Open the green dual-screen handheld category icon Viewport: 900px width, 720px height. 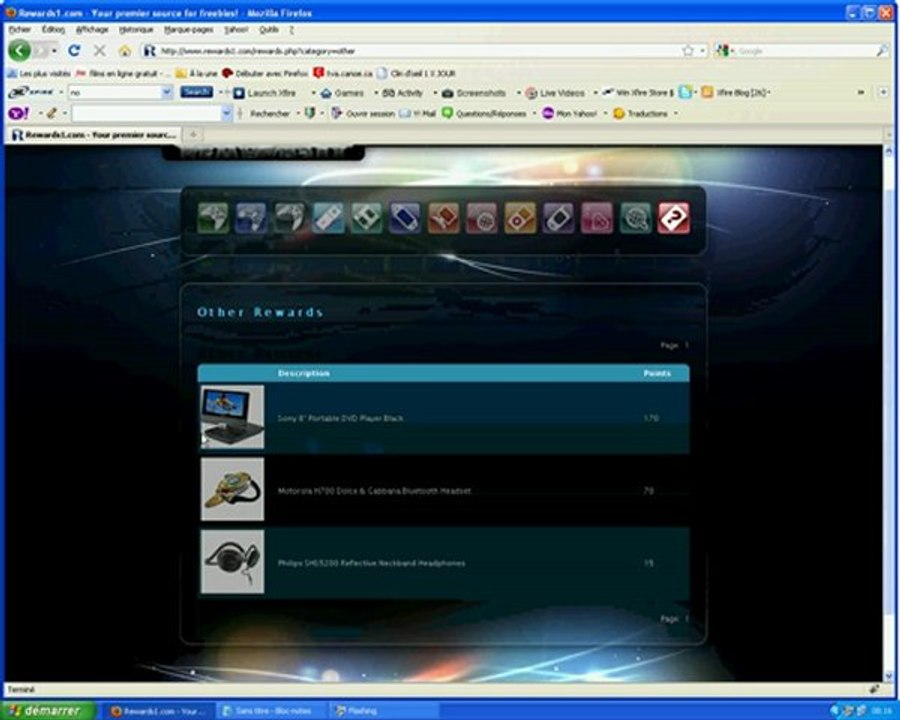coord(366,218)
